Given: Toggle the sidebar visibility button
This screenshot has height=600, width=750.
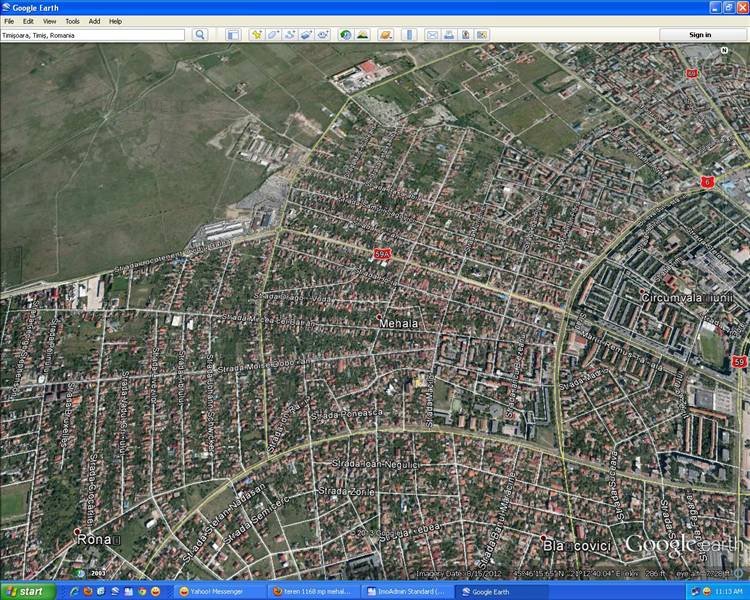Looking at the screenshot, I should (231, 34).
